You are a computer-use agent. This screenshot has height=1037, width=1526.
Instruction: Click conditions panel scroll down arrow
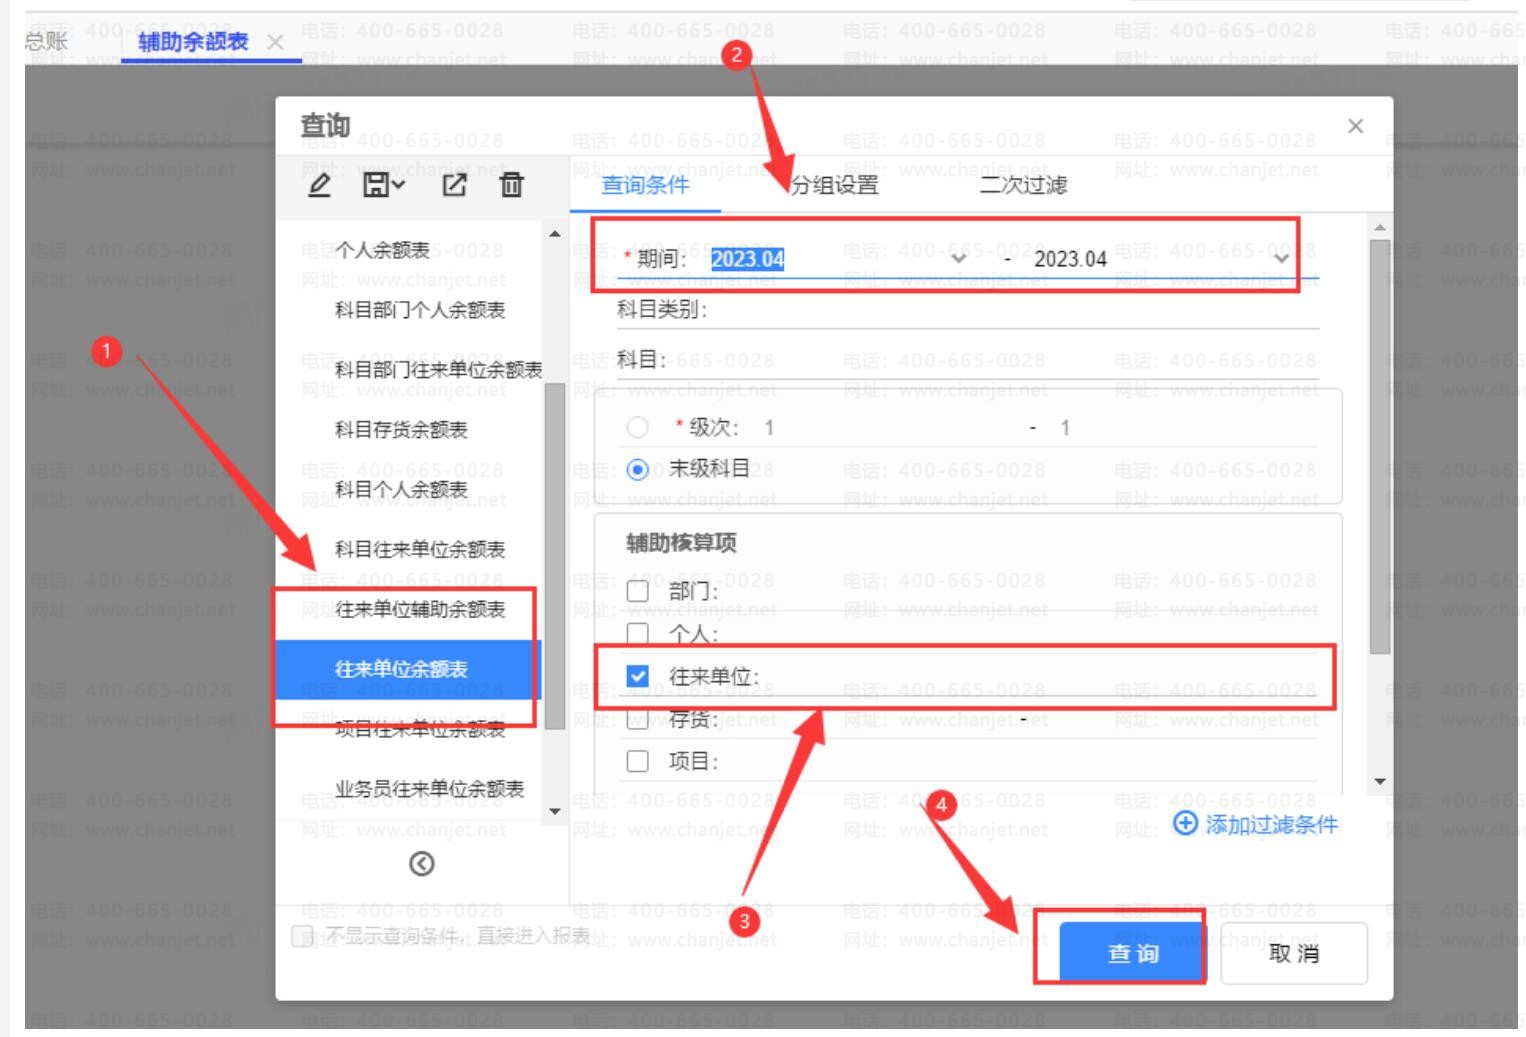(x=1380, y=781)
